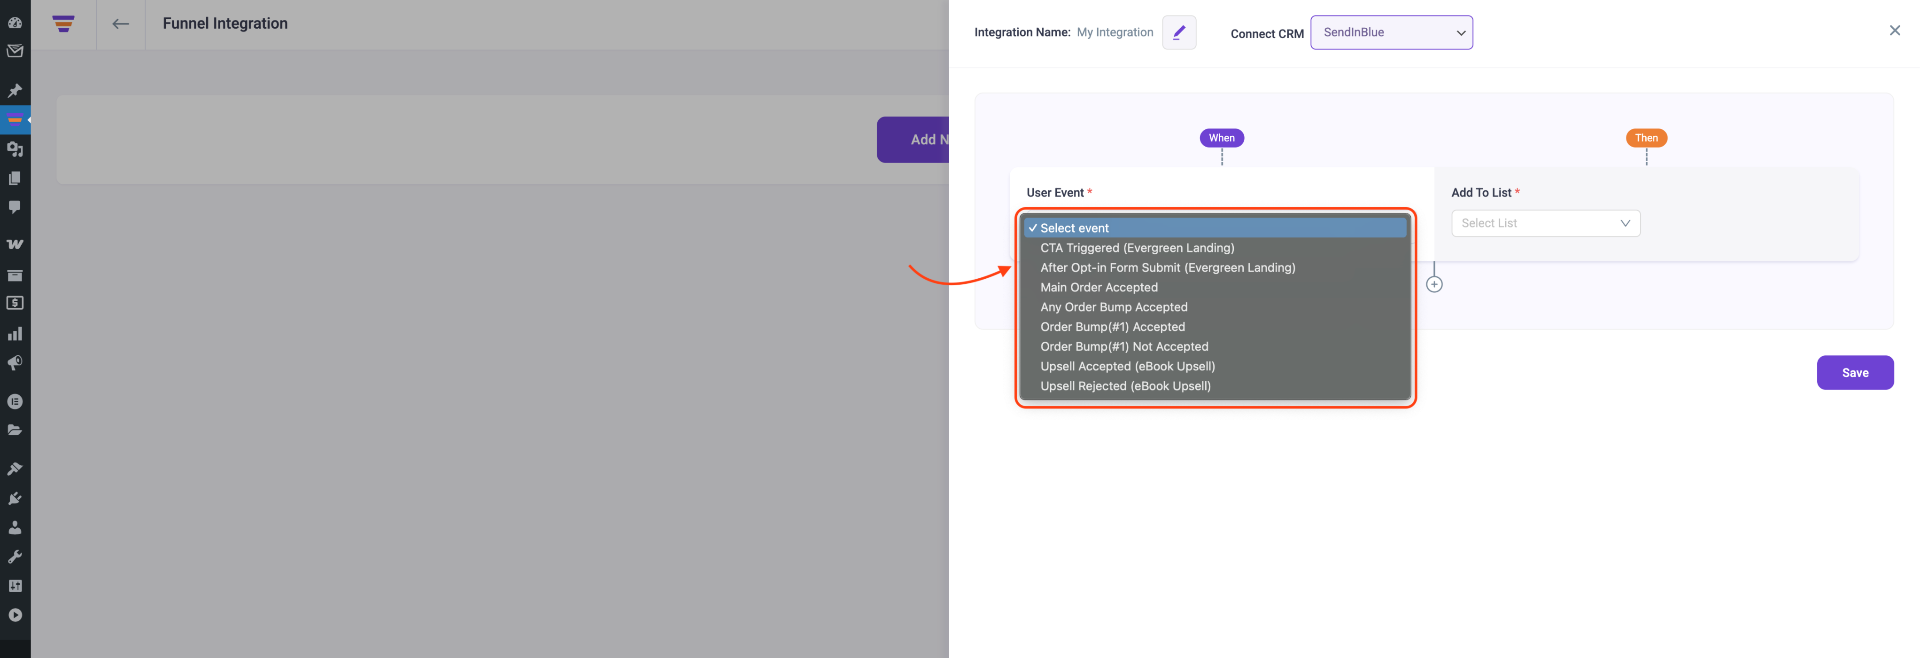Open the Connect CRM SendInBlue dropdown
This screenshot has height=658, width=1920.
[1391, 32]
